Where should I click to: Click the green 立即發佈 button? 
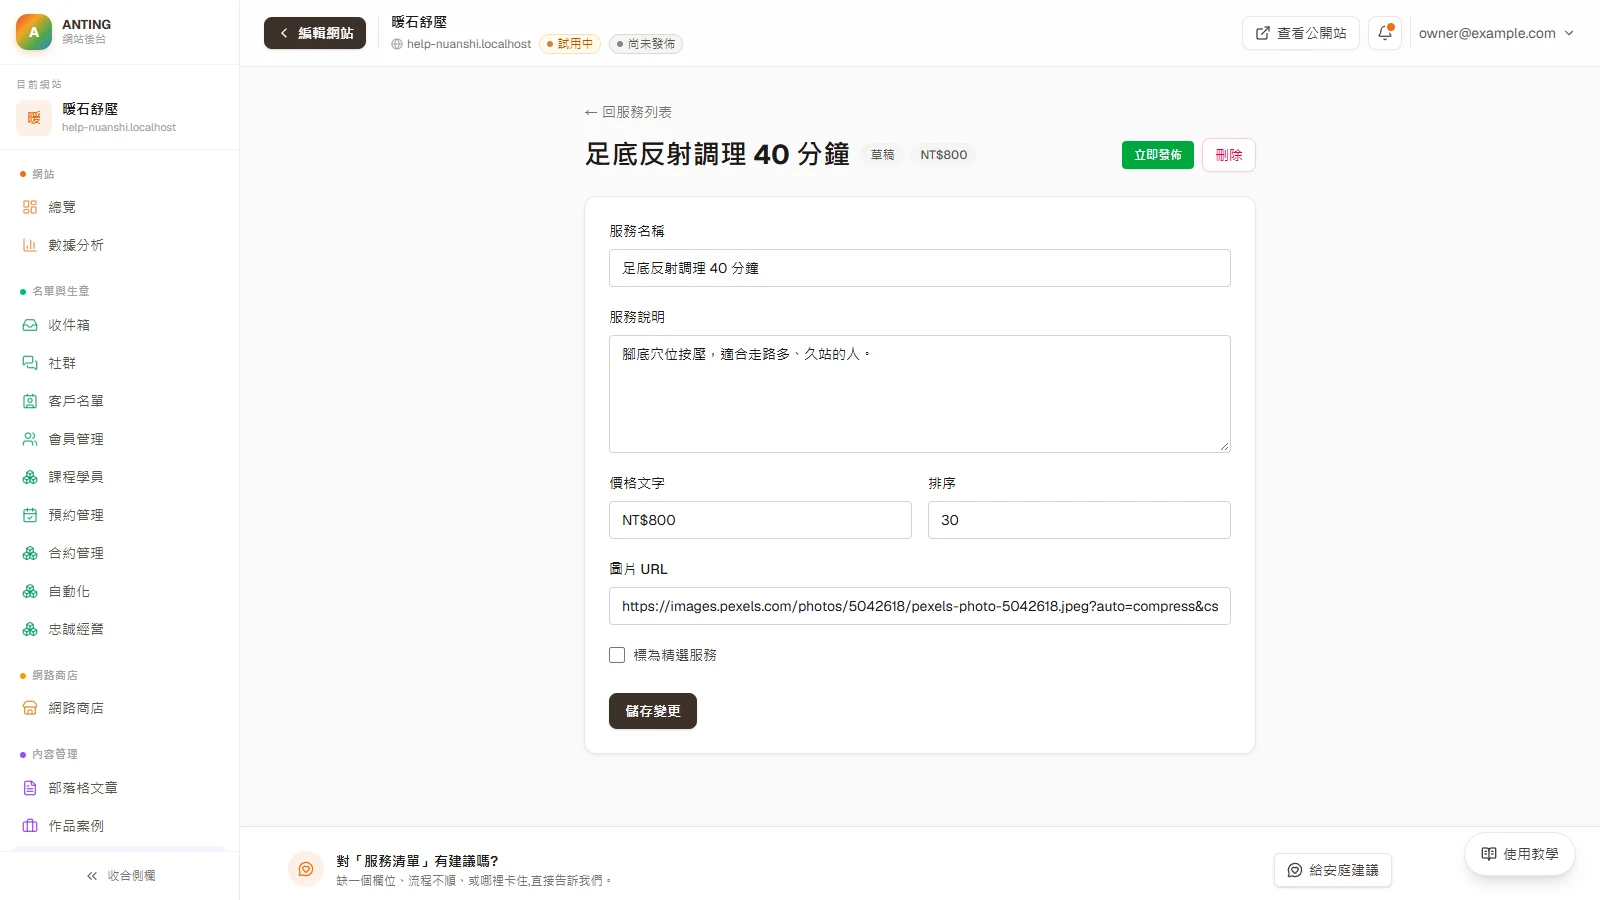[1158, 155]
